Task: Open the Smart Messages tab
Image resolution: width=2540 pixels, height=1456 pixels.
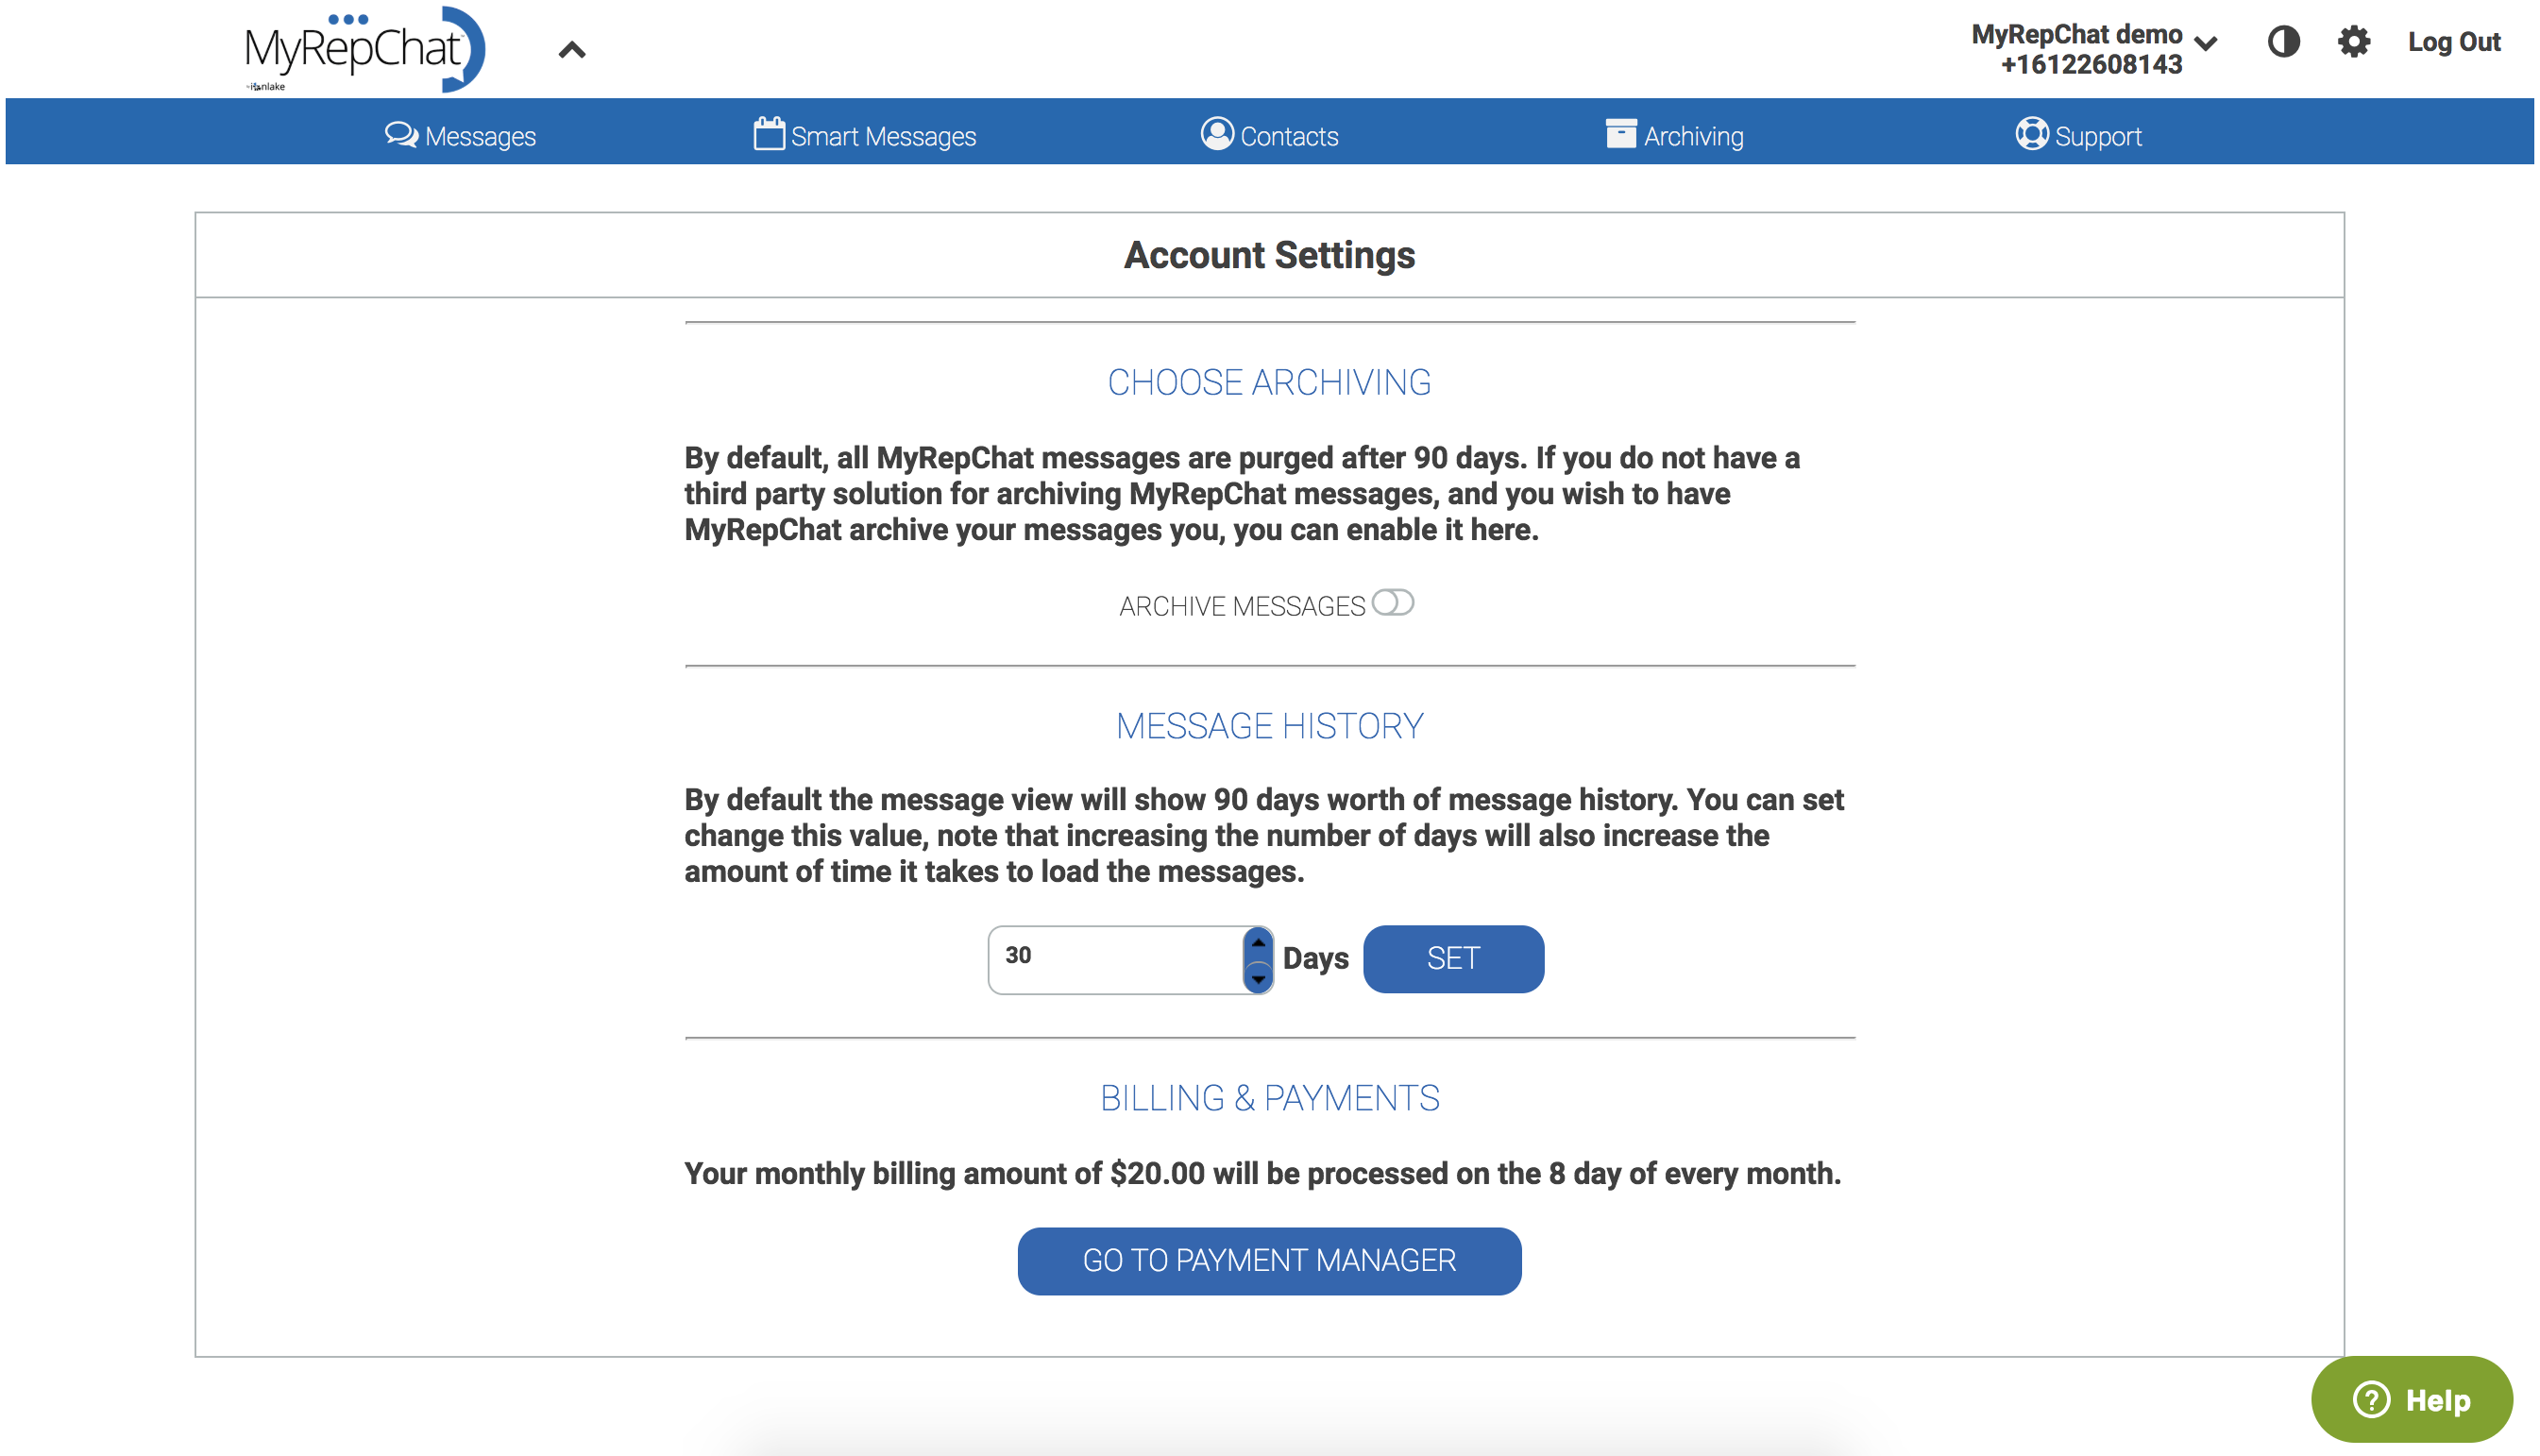Action: [883, 136]
